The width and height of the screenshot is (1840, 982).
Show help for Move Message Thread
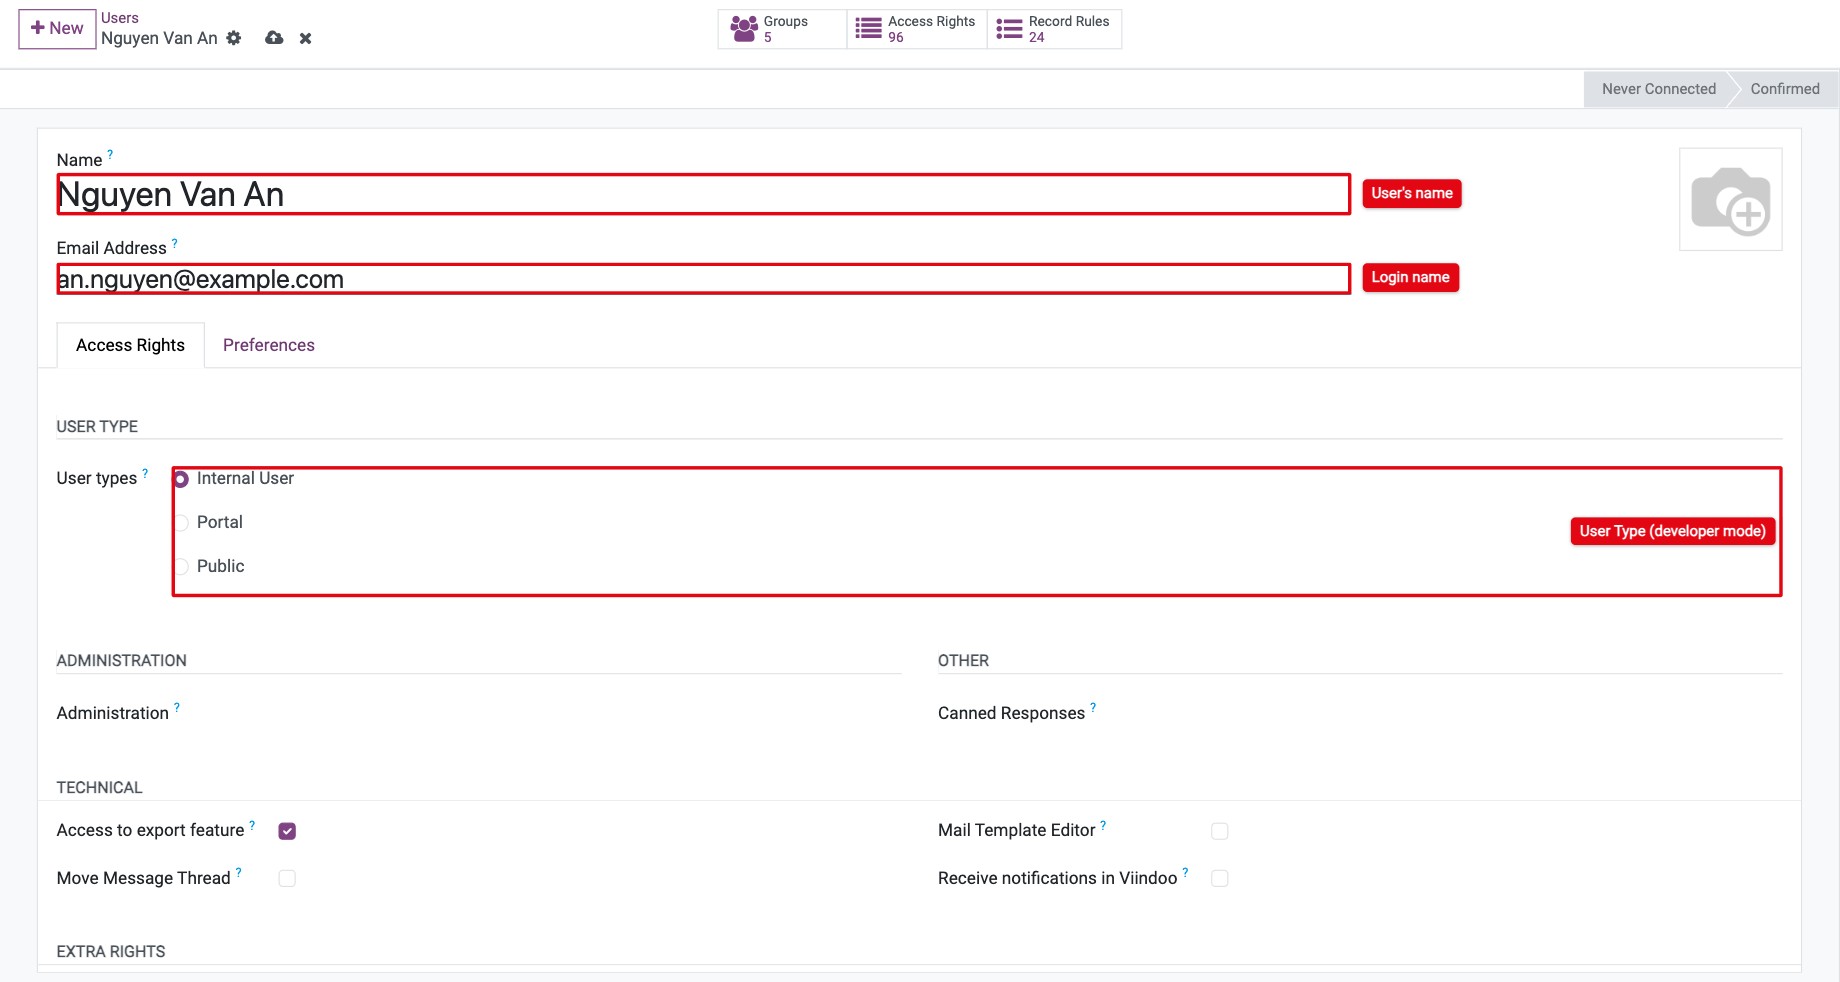coord(238,872)
